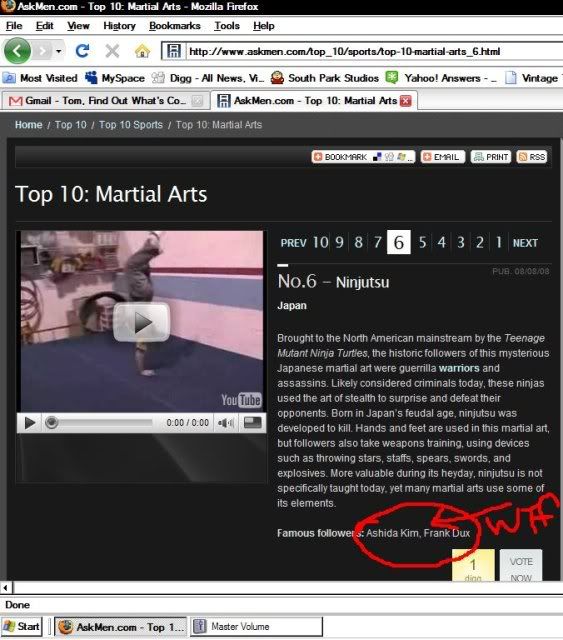Open the History menu
The height and width of the screenshot is (640, 563).
[x=119, y=26]
